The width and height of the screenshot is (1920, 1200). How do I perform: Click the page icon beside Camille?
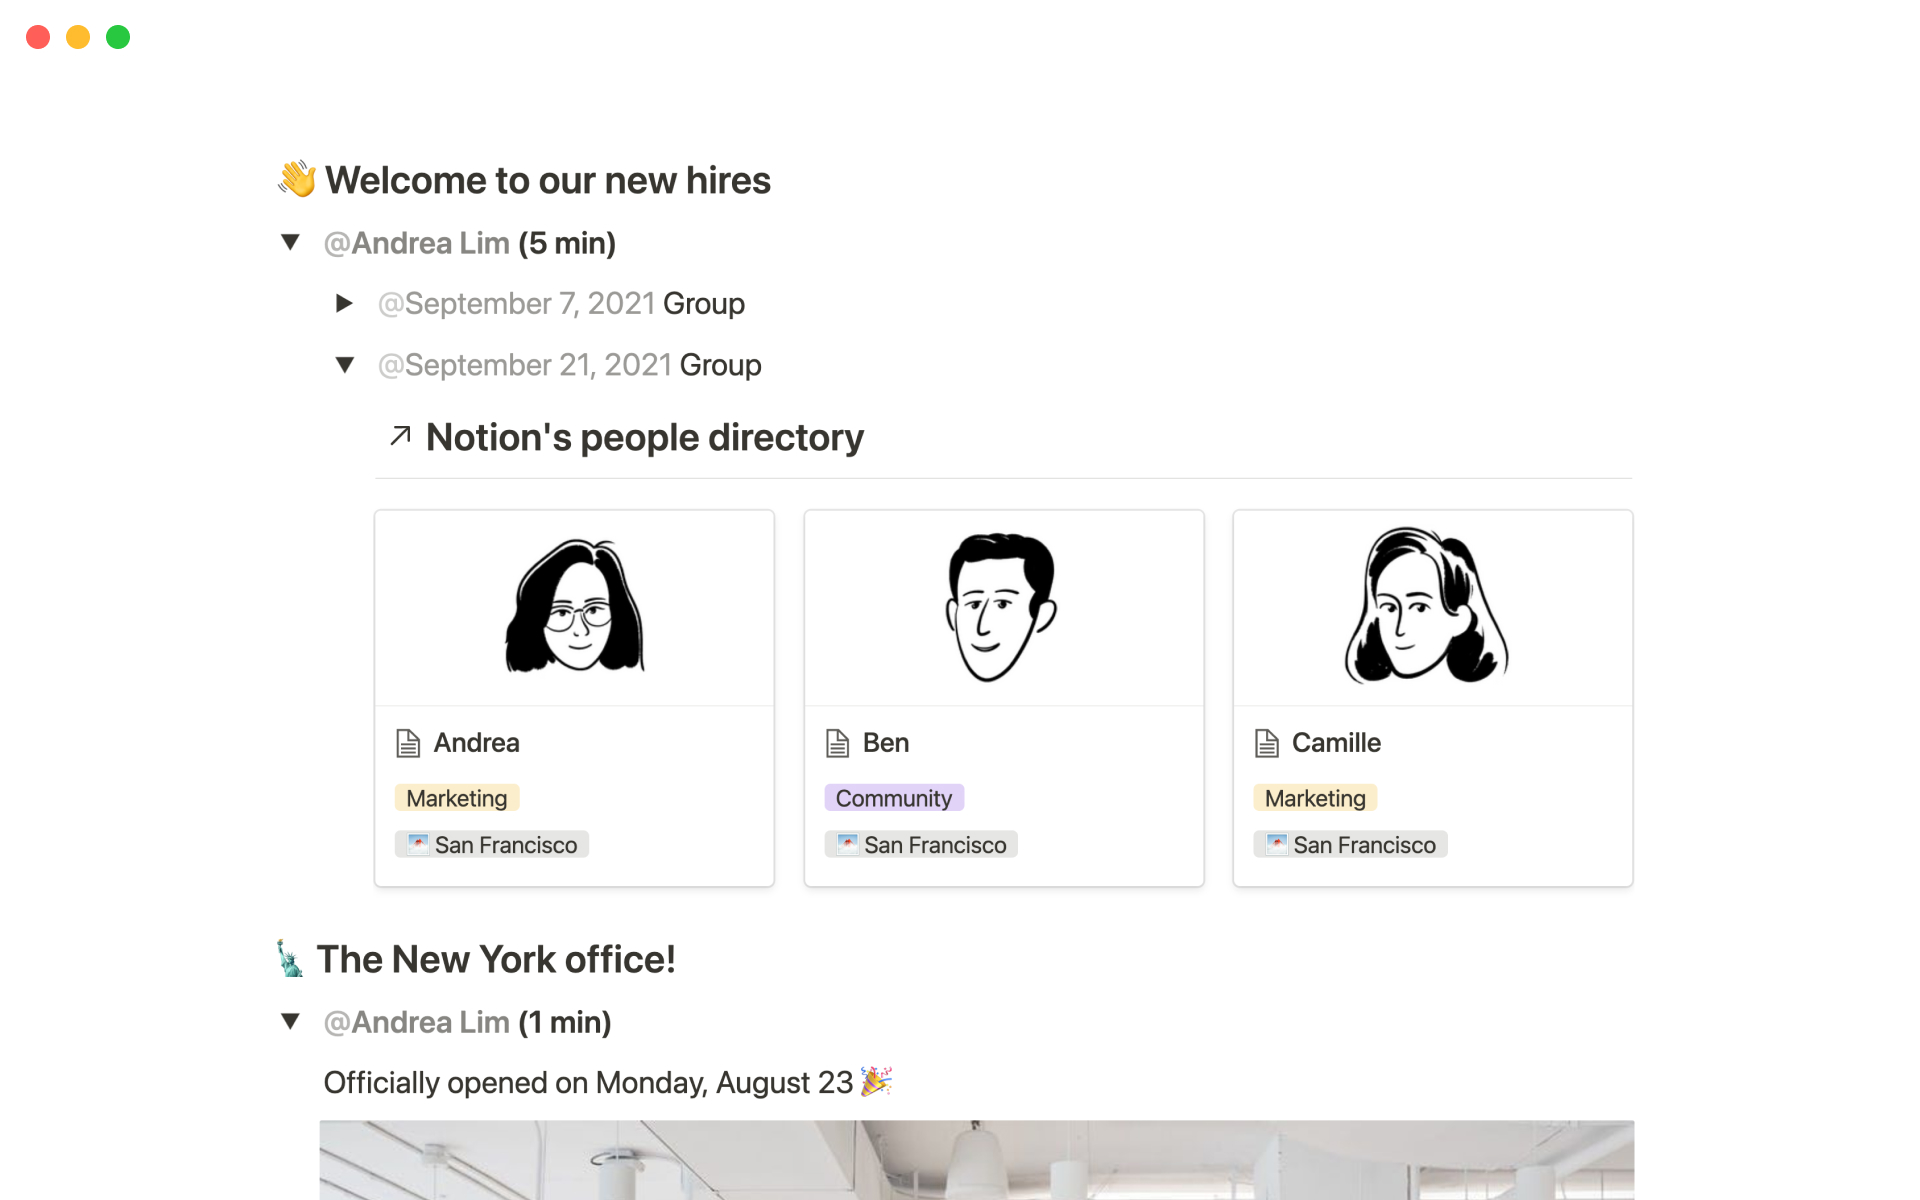coord(1266,743)
